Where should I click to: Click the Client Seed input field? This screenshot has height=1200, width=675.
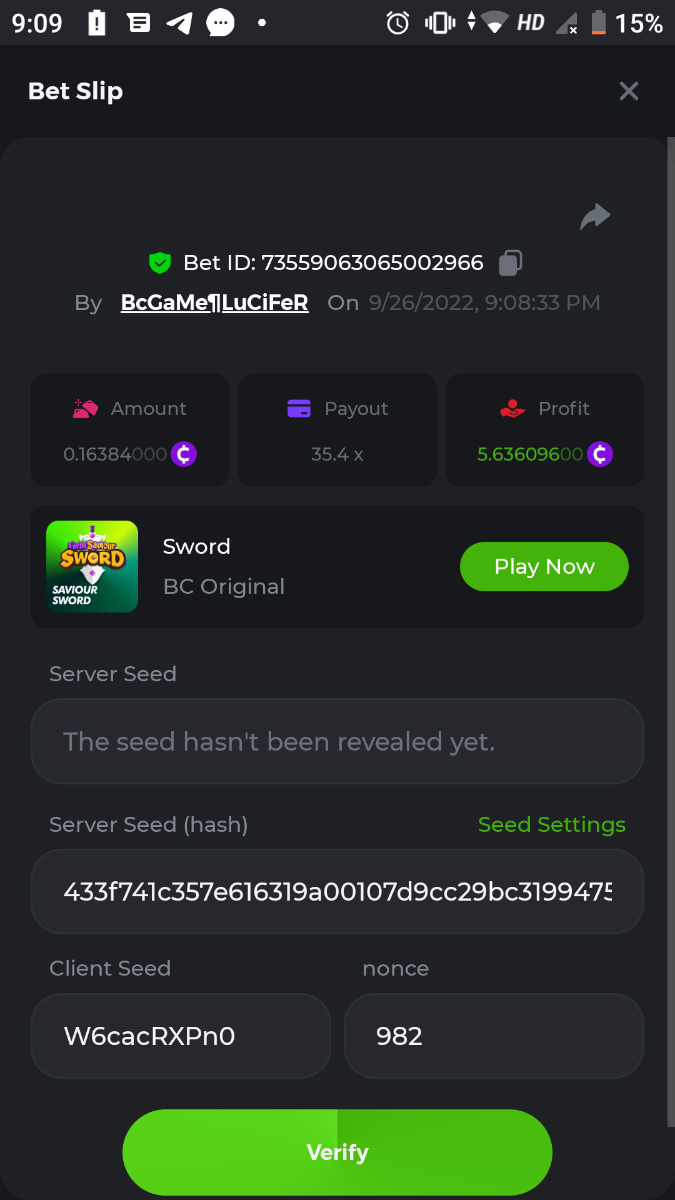181,1036
